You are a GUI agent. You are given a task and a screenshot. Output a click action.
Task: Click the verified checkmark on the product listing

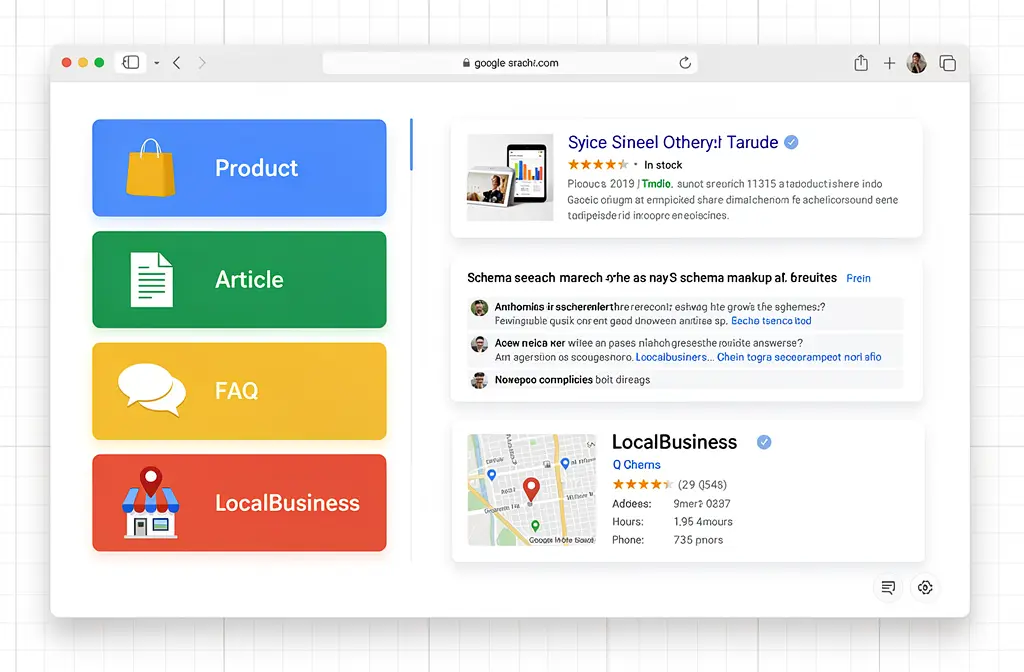(x=791, y=141)
